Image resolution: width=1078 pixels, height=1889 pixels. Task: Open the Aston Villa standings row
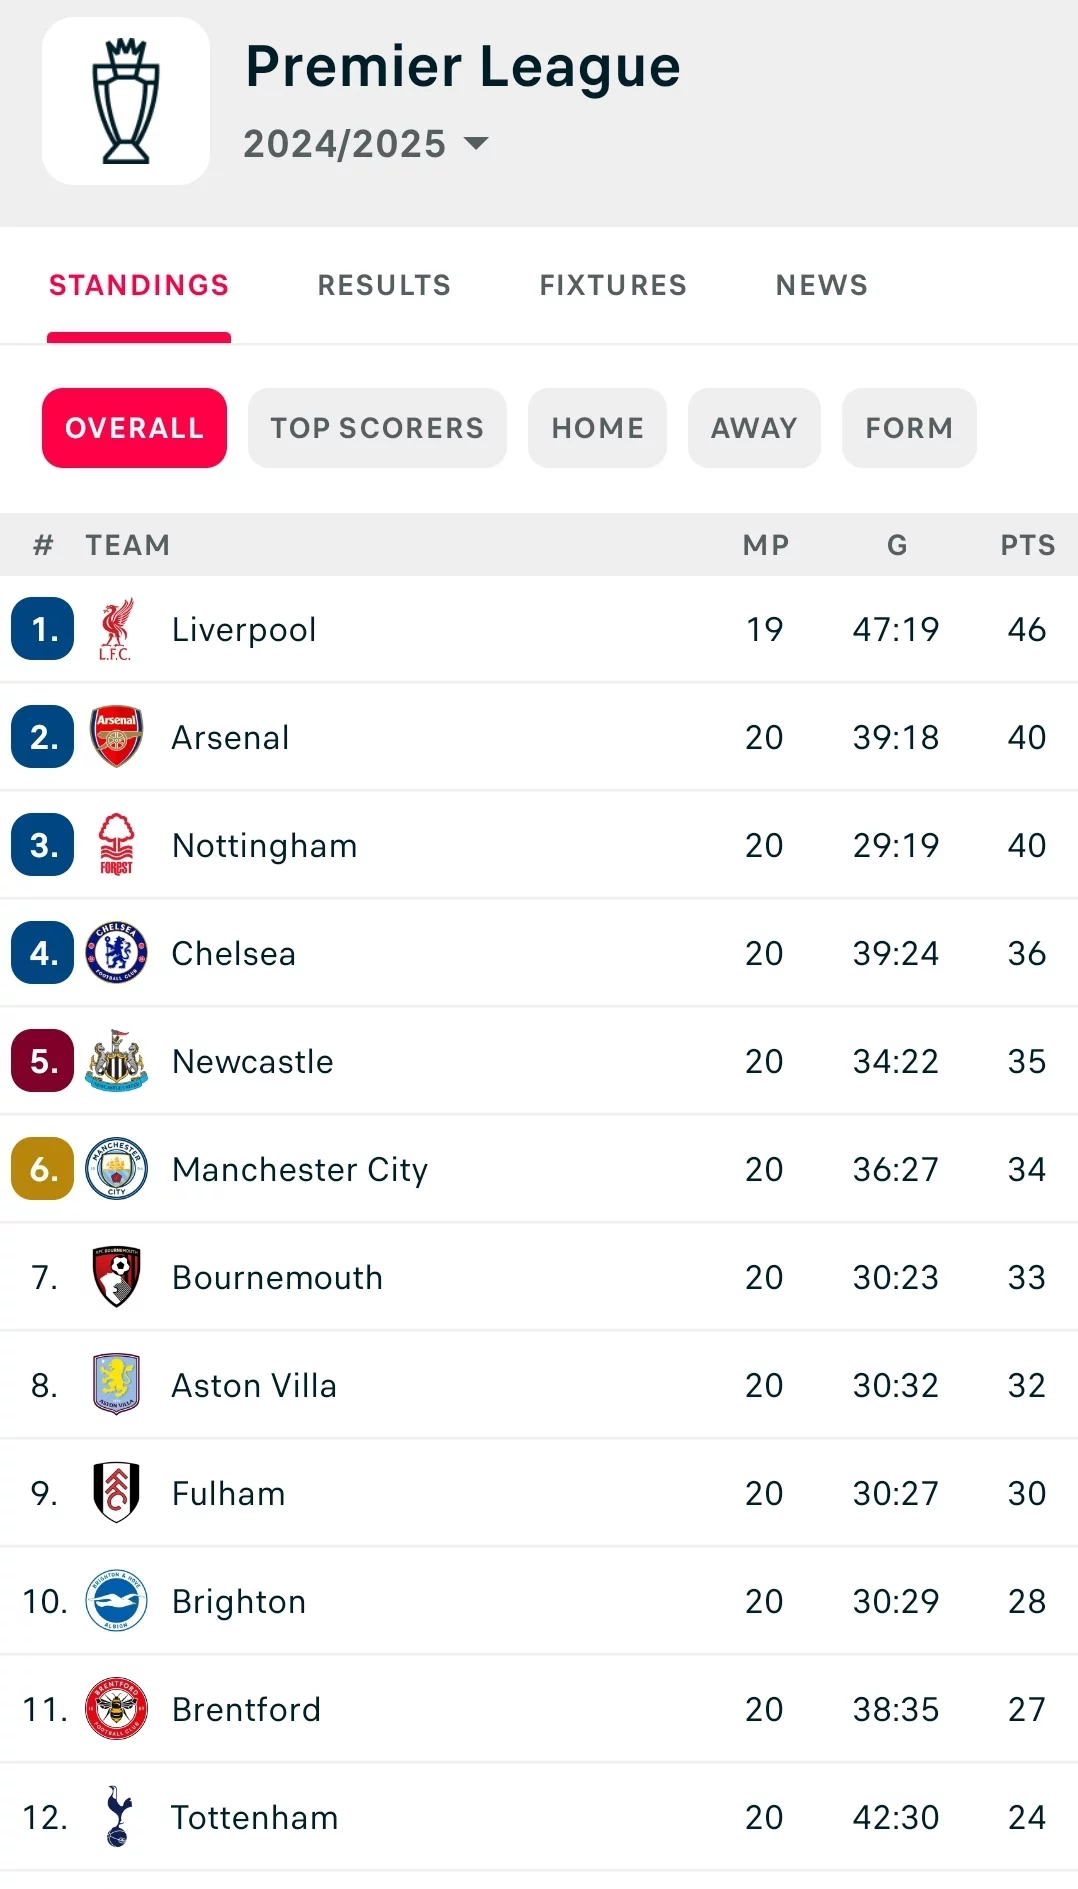point(539,1386)
